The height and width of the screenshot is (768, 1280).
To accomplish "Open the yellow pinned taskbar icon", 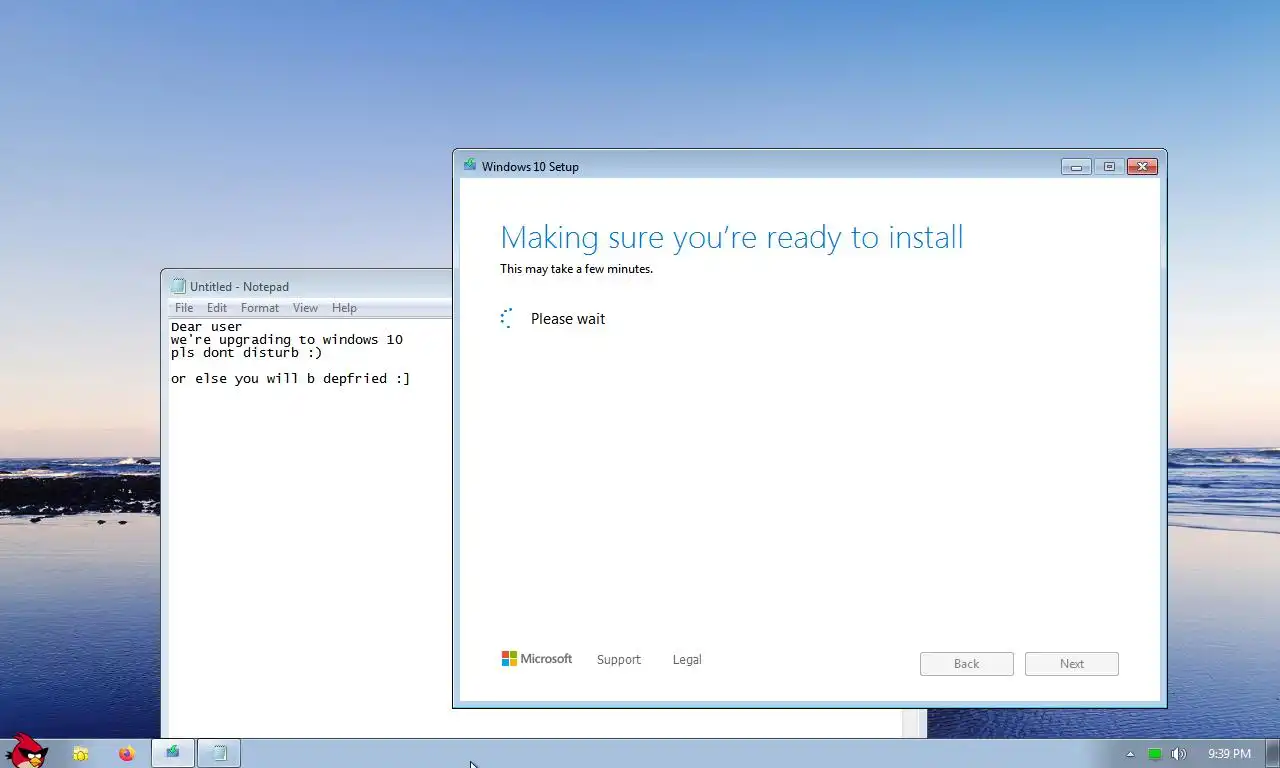I will point(81,753).
